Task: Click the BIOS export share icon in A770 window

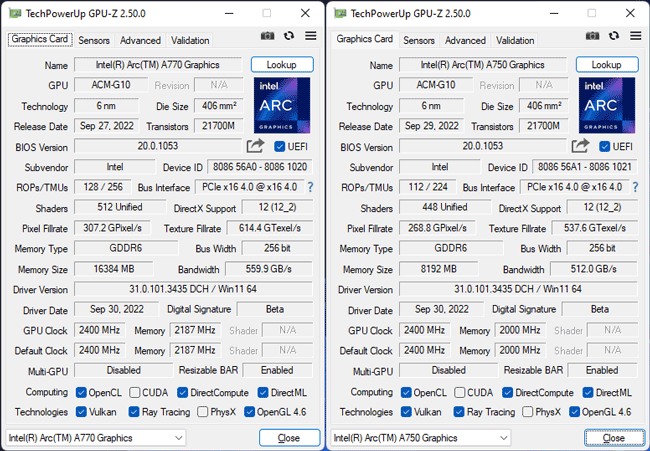Action: tap(255, 147)
